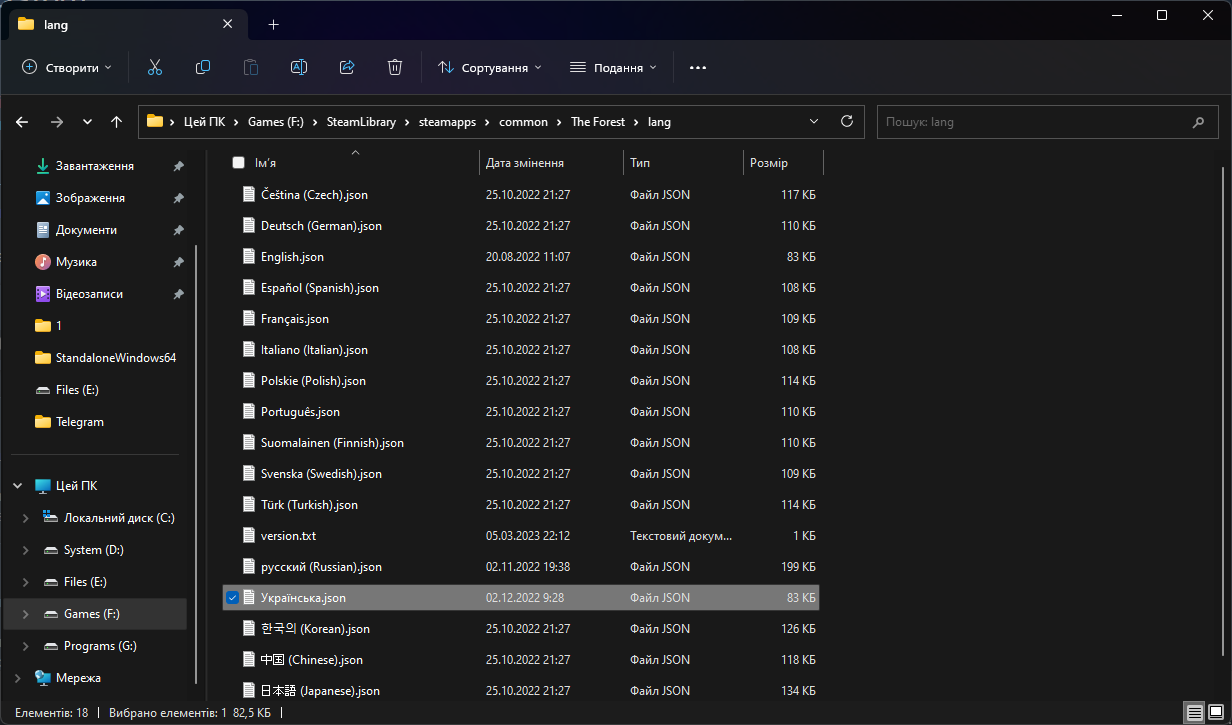Uncheck the Українська.json file checkbox
This screenshot has width=1232, height=725.
[x=233, y=598]
